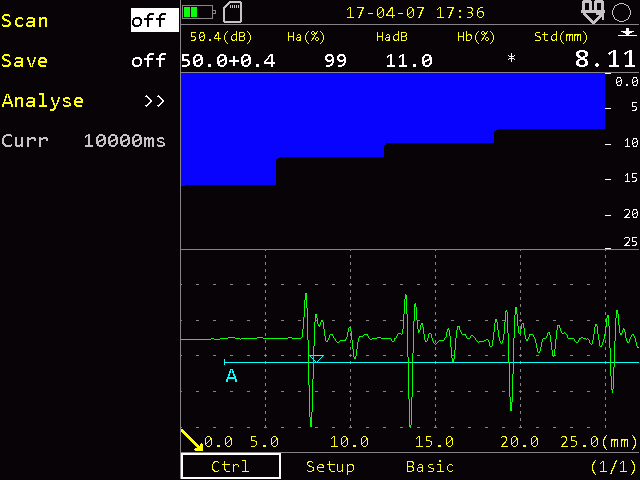The height and width of the screenshot is (480, 640).
Task: Click the yellow diagonal arrow icon
Action: tap(192, 440)
